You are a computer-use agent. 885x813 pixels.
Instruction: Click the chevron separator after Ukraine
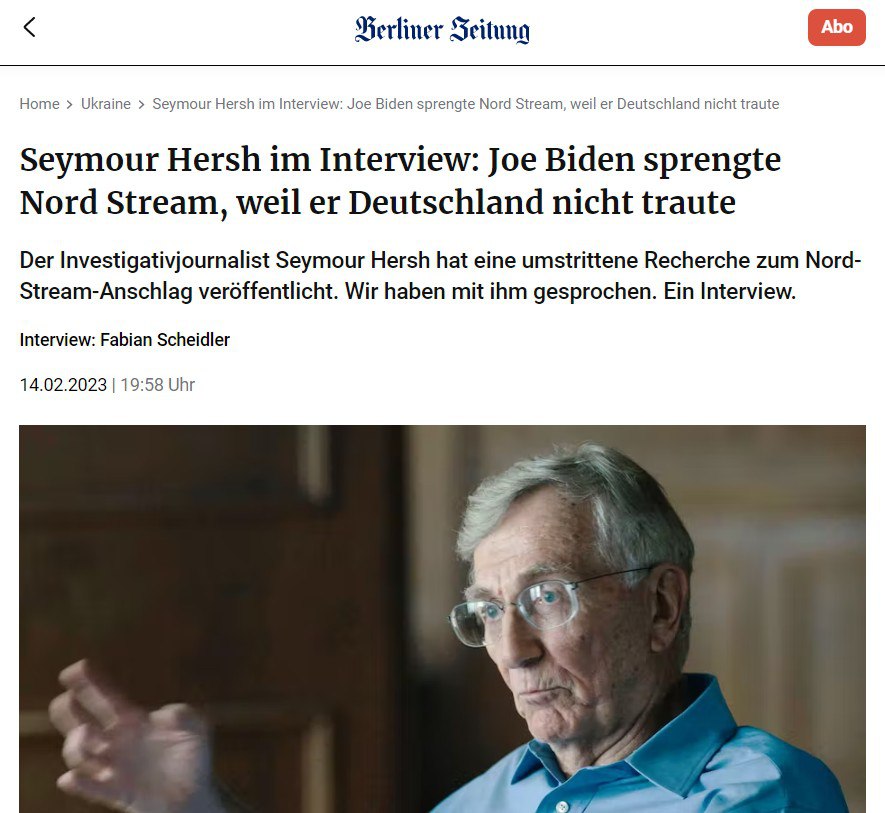coord(141,104)
